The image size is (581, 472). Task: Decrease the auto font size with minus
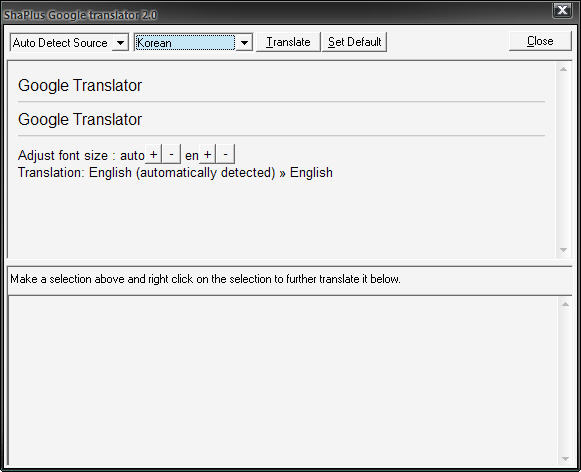[x=171, y=154]
